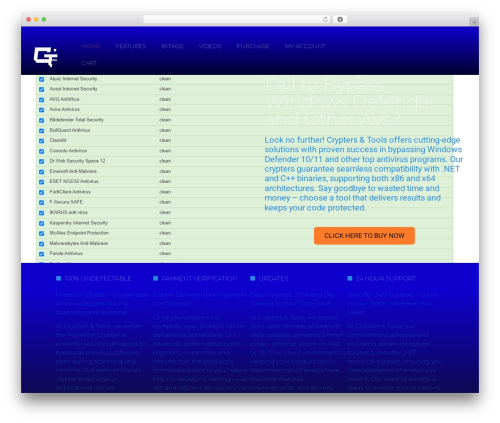The height and width of the screenshot is (423, 500).
Task: Click the Emsisoft Anti-Malware row label
Action: [73, 171]
